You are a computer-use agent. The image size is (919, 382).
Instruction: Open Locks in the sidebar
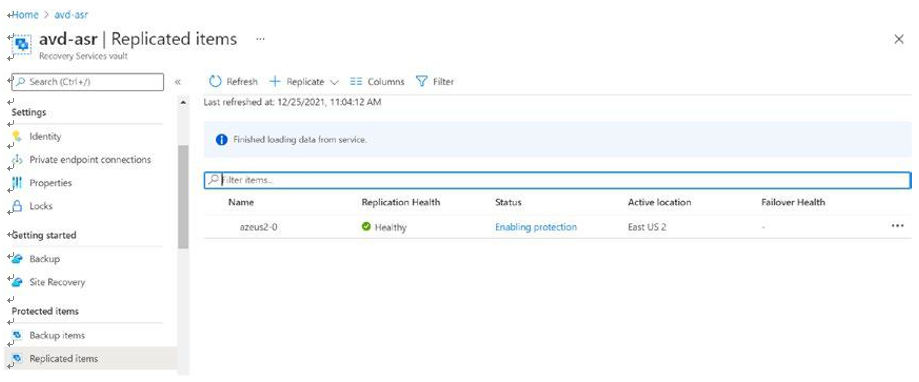coord(41,206)
